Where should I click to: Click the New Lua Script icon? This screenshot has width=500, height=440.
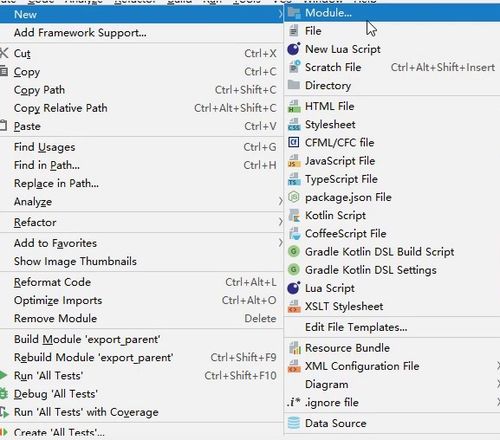294,49
